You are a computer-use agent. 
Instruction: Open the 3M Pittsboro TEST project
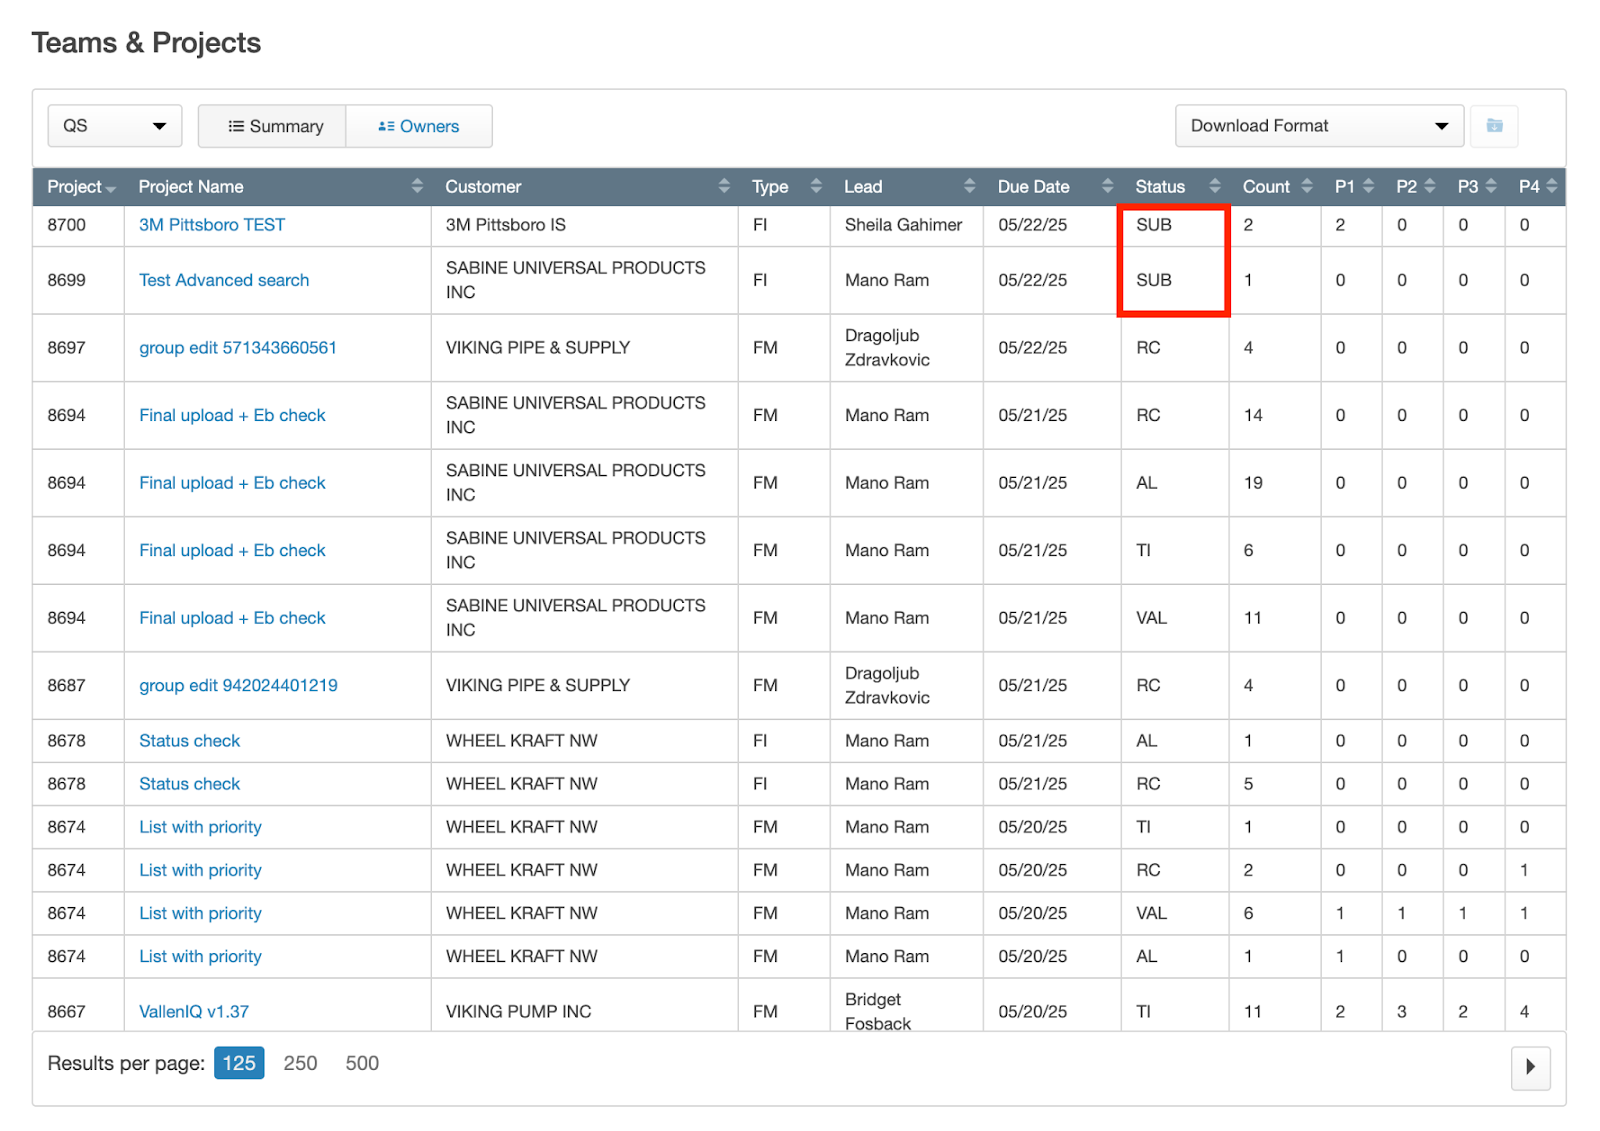coord(212,225)
